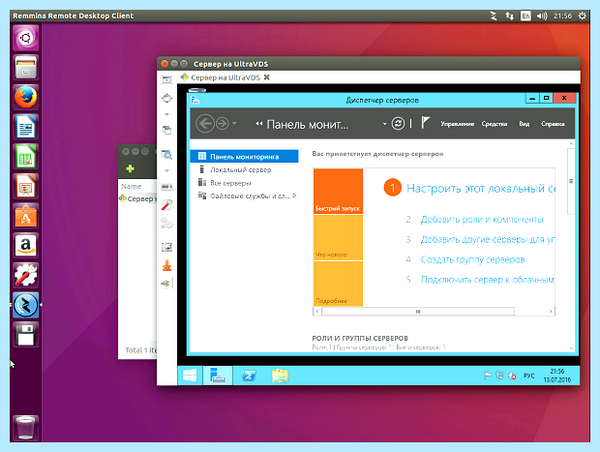Select 'Сервер' entry in Remmina connection list
The width and height of the screenshot is (600, 452).
pyautogui.click(x=137, y=199)
